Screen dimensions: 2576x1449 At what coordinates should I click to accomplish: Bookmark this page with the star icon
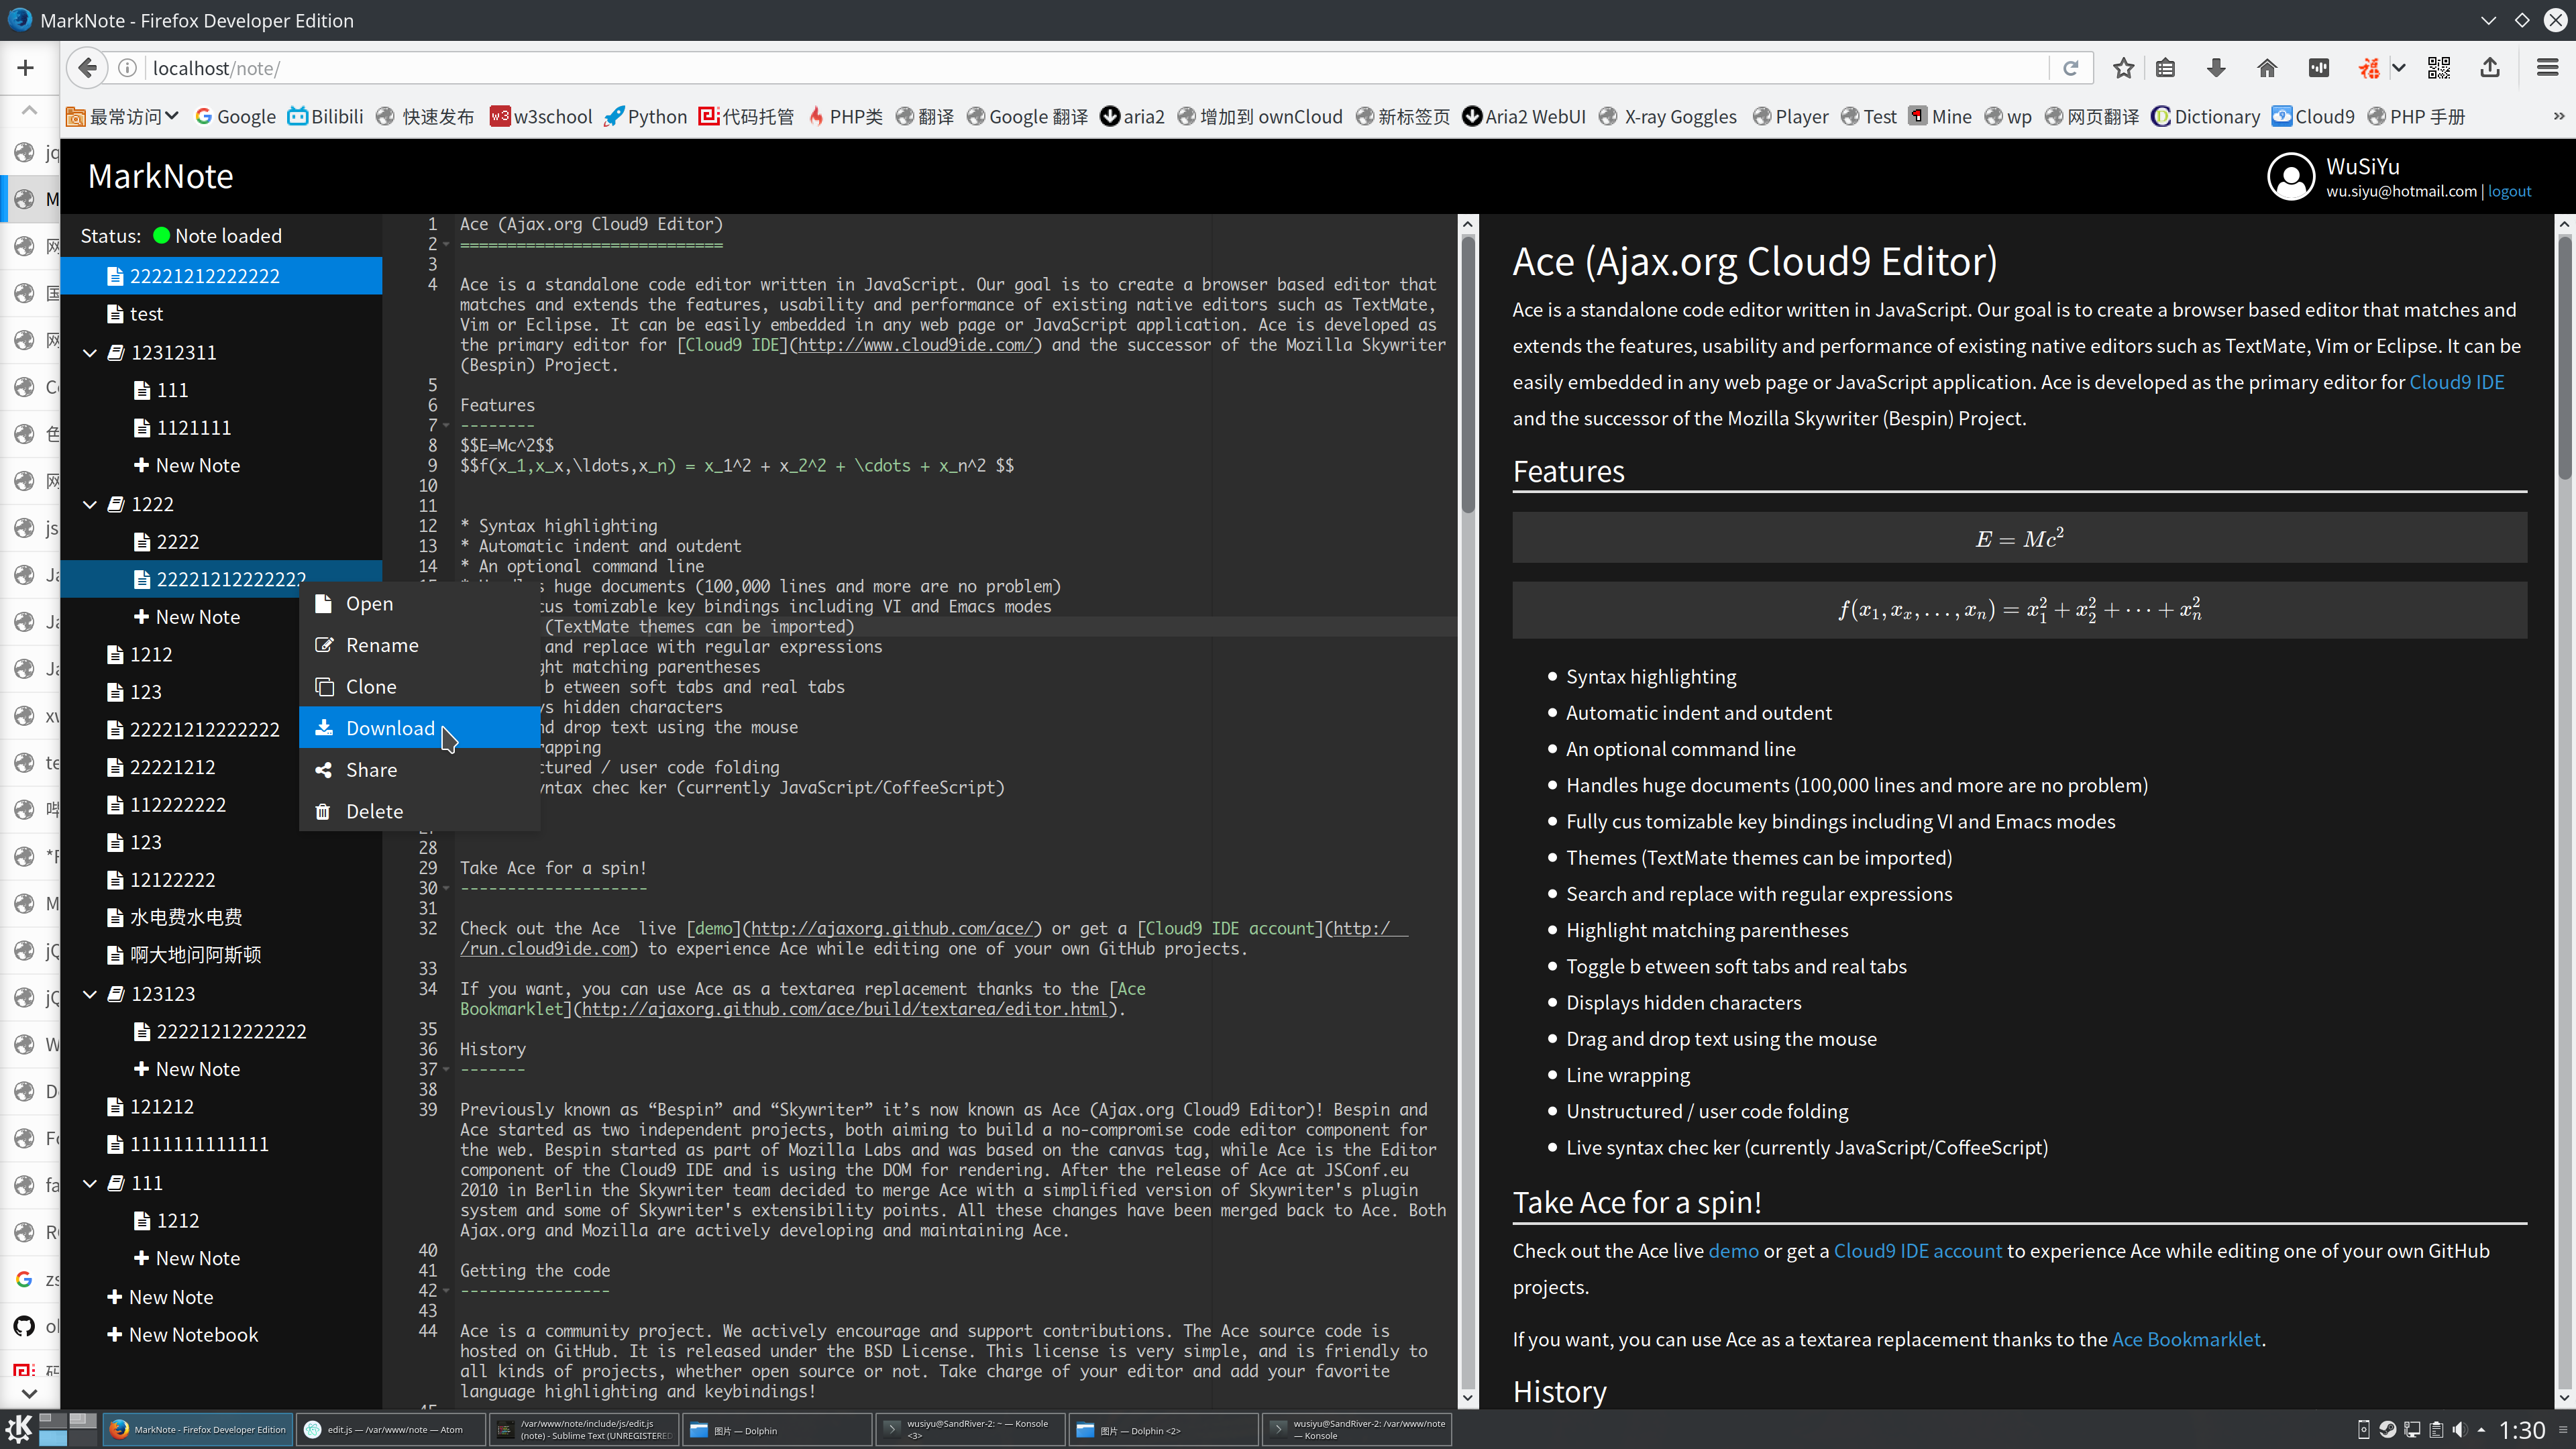click(2123, 68)
